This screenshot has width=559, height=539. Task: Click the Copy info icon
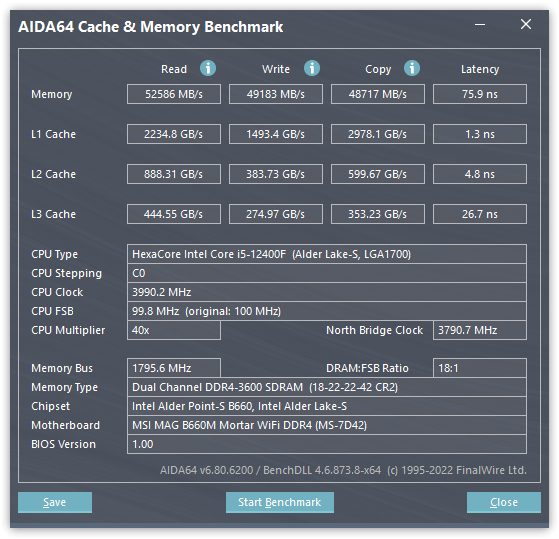click(412, 68)
